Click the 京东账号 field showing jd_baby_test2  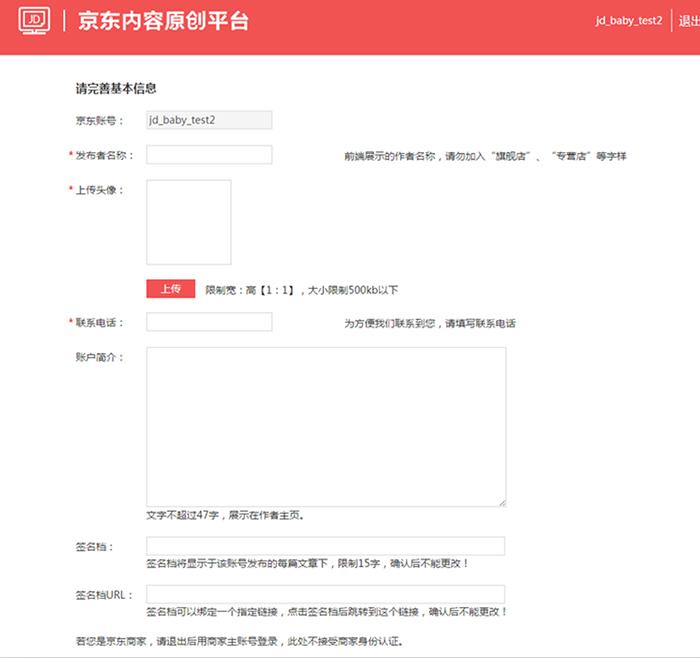coord(209,120)
